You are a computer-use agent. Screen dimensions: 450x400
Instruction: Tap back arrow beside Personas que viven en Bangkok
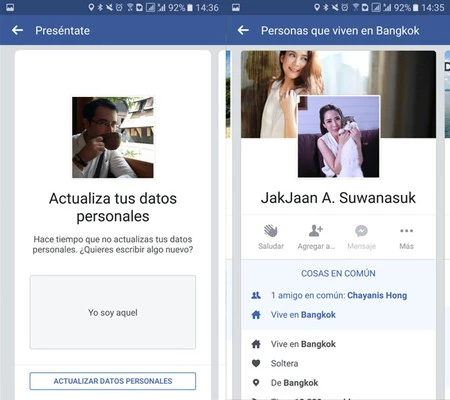[x=243, y=30]
